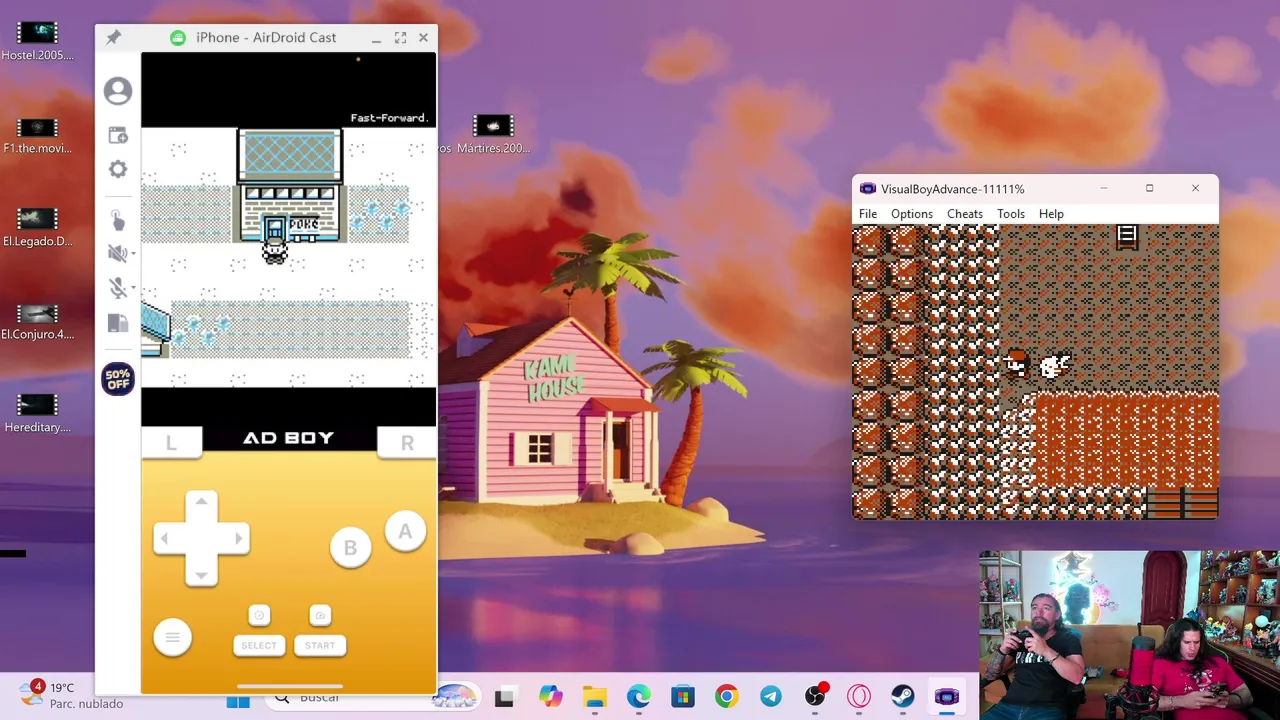
Task: Enable touch control in AirDroid Cast sidebar
Action: click(x=118, y=220)
